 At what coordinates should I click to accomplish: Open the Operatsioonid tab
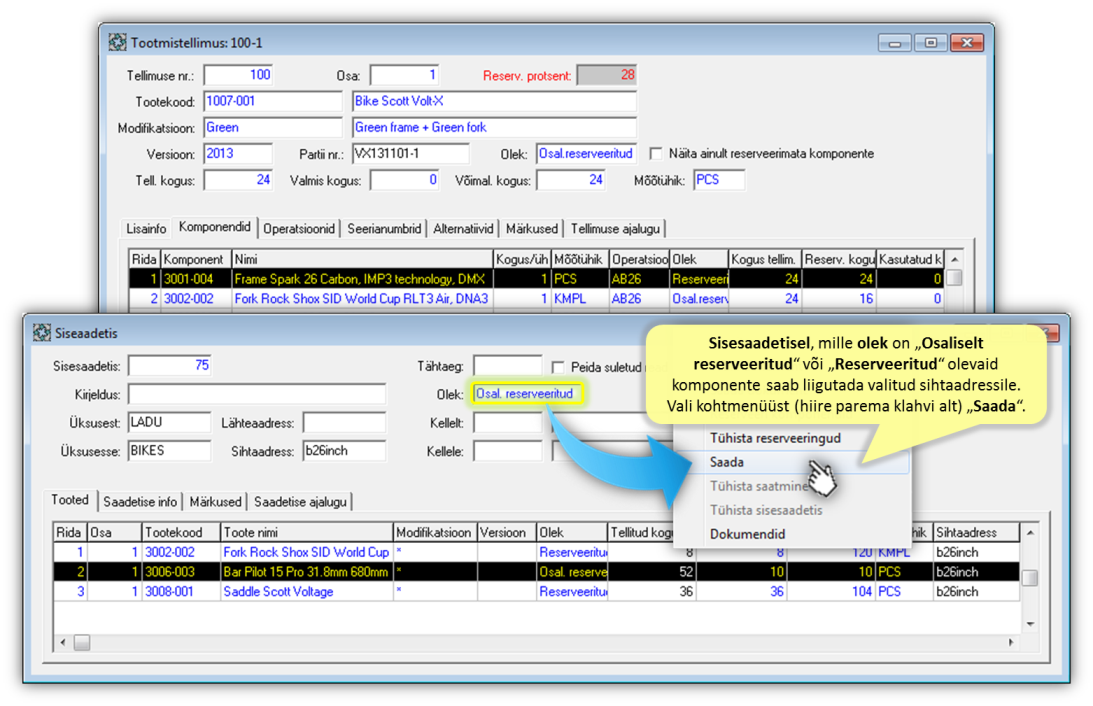299,229
